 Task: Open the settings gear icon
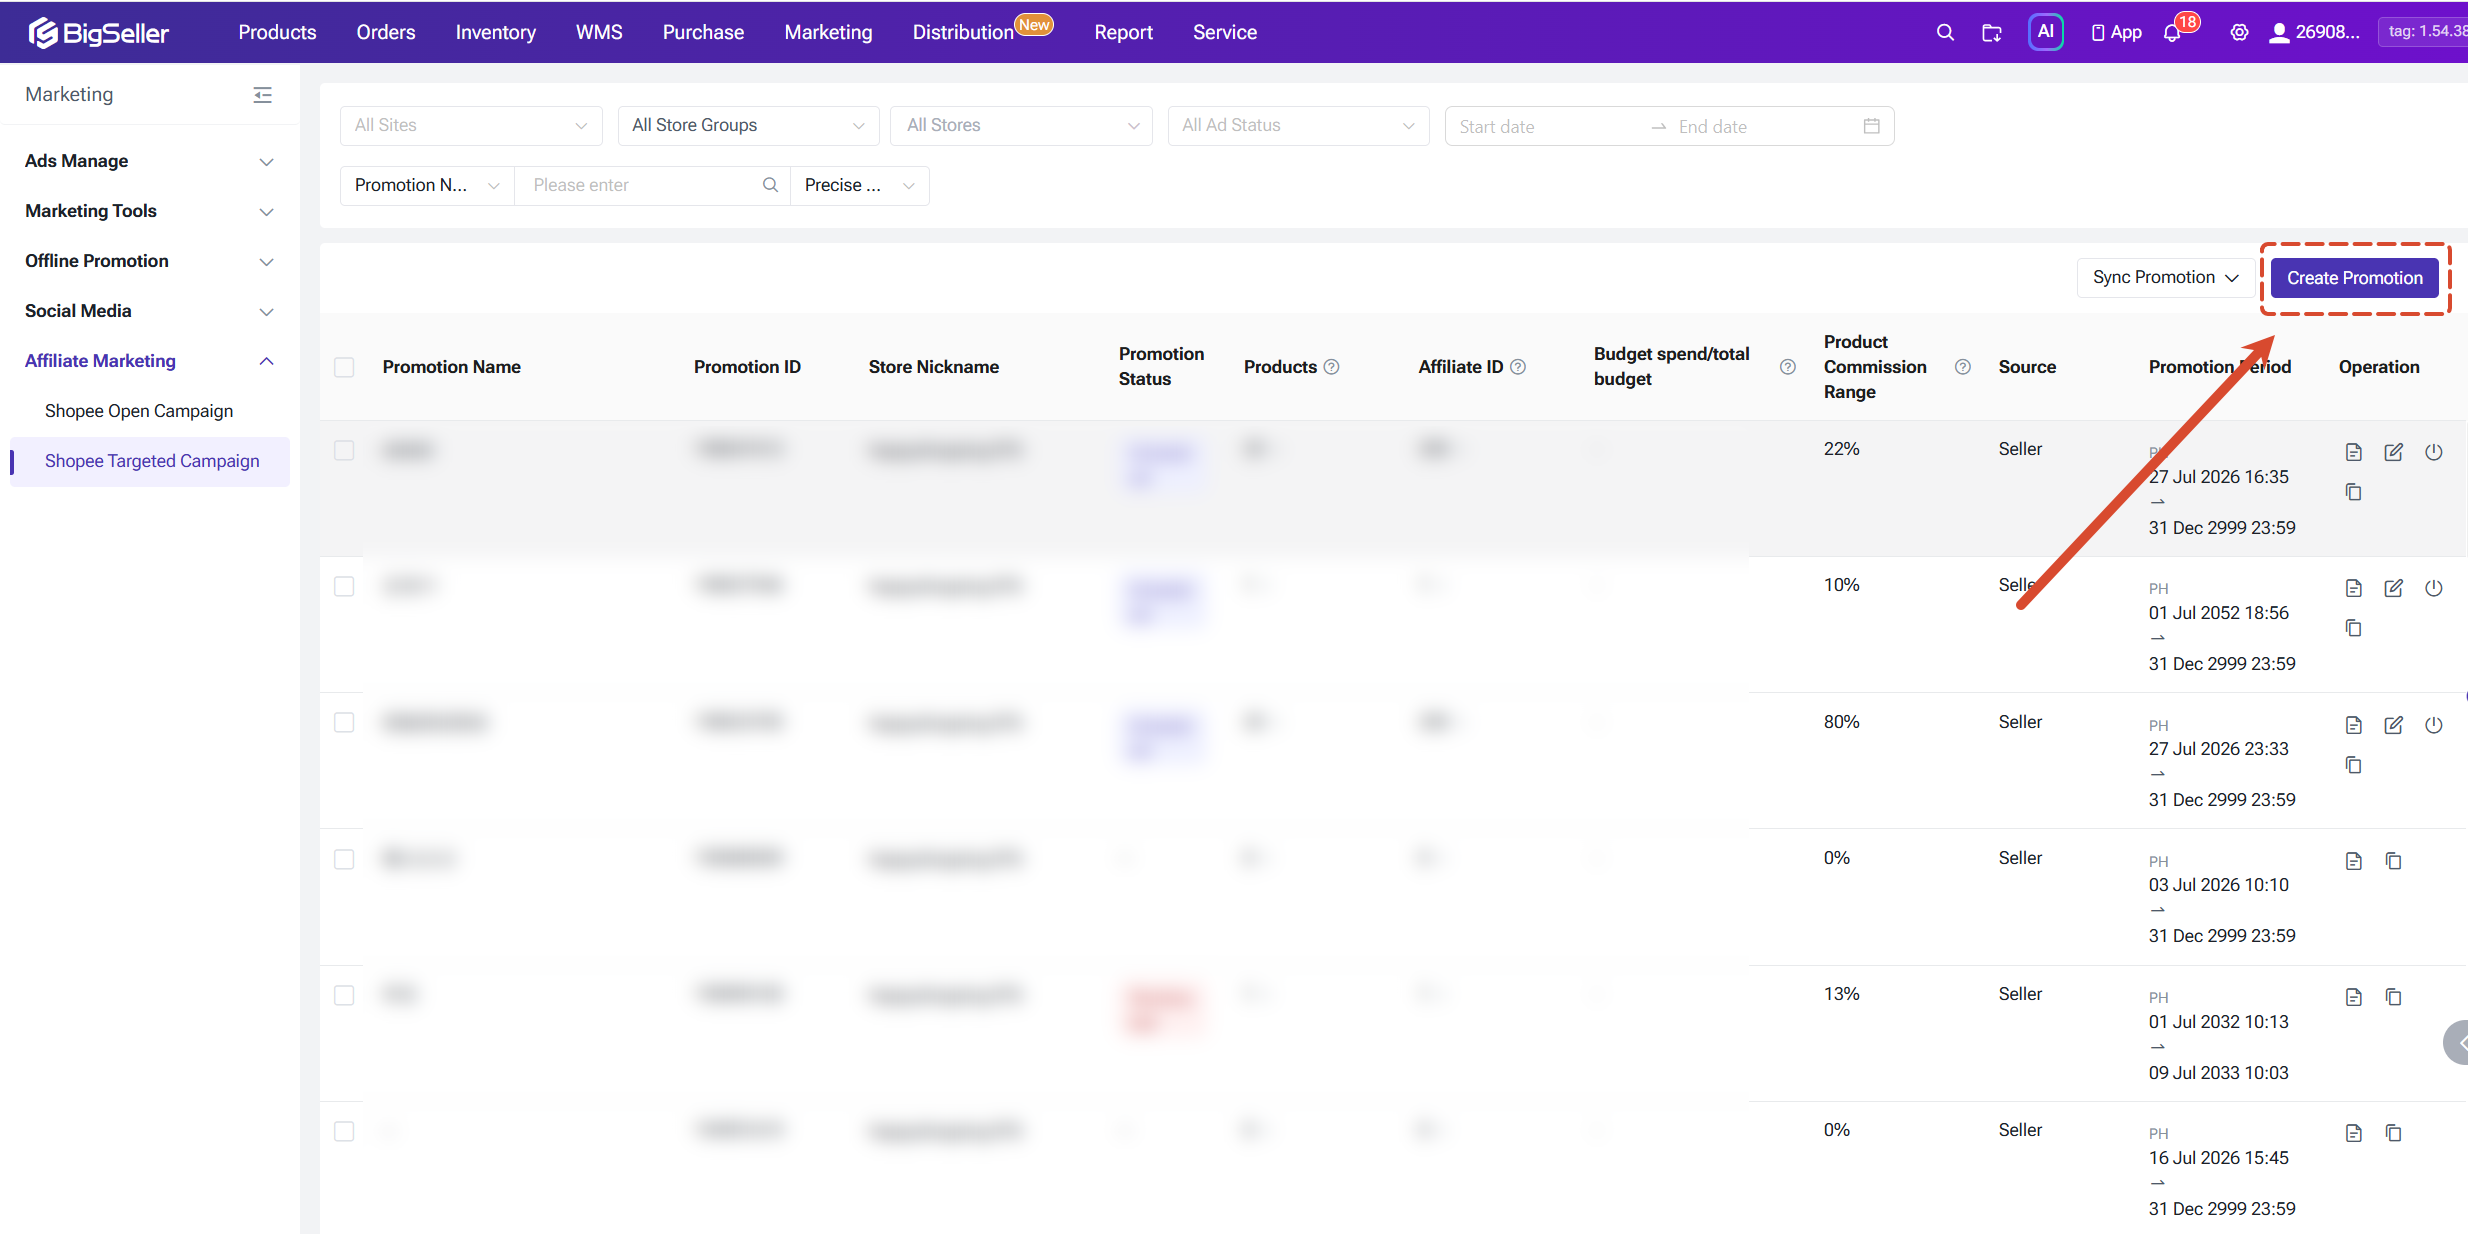pyautogui.click(x=2239, y=32)
